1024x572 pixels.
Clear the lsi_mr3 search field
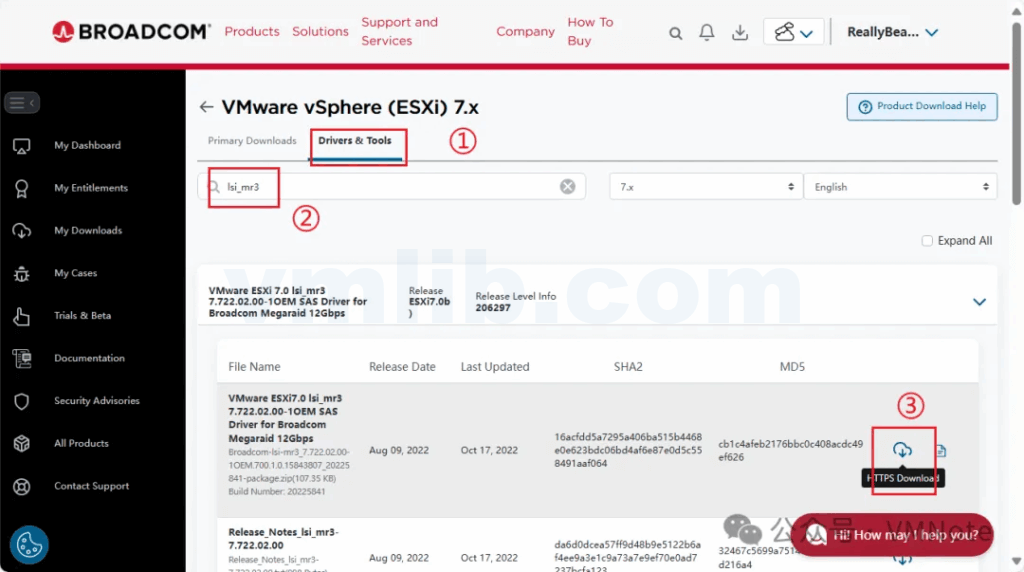tap(567, 187)
